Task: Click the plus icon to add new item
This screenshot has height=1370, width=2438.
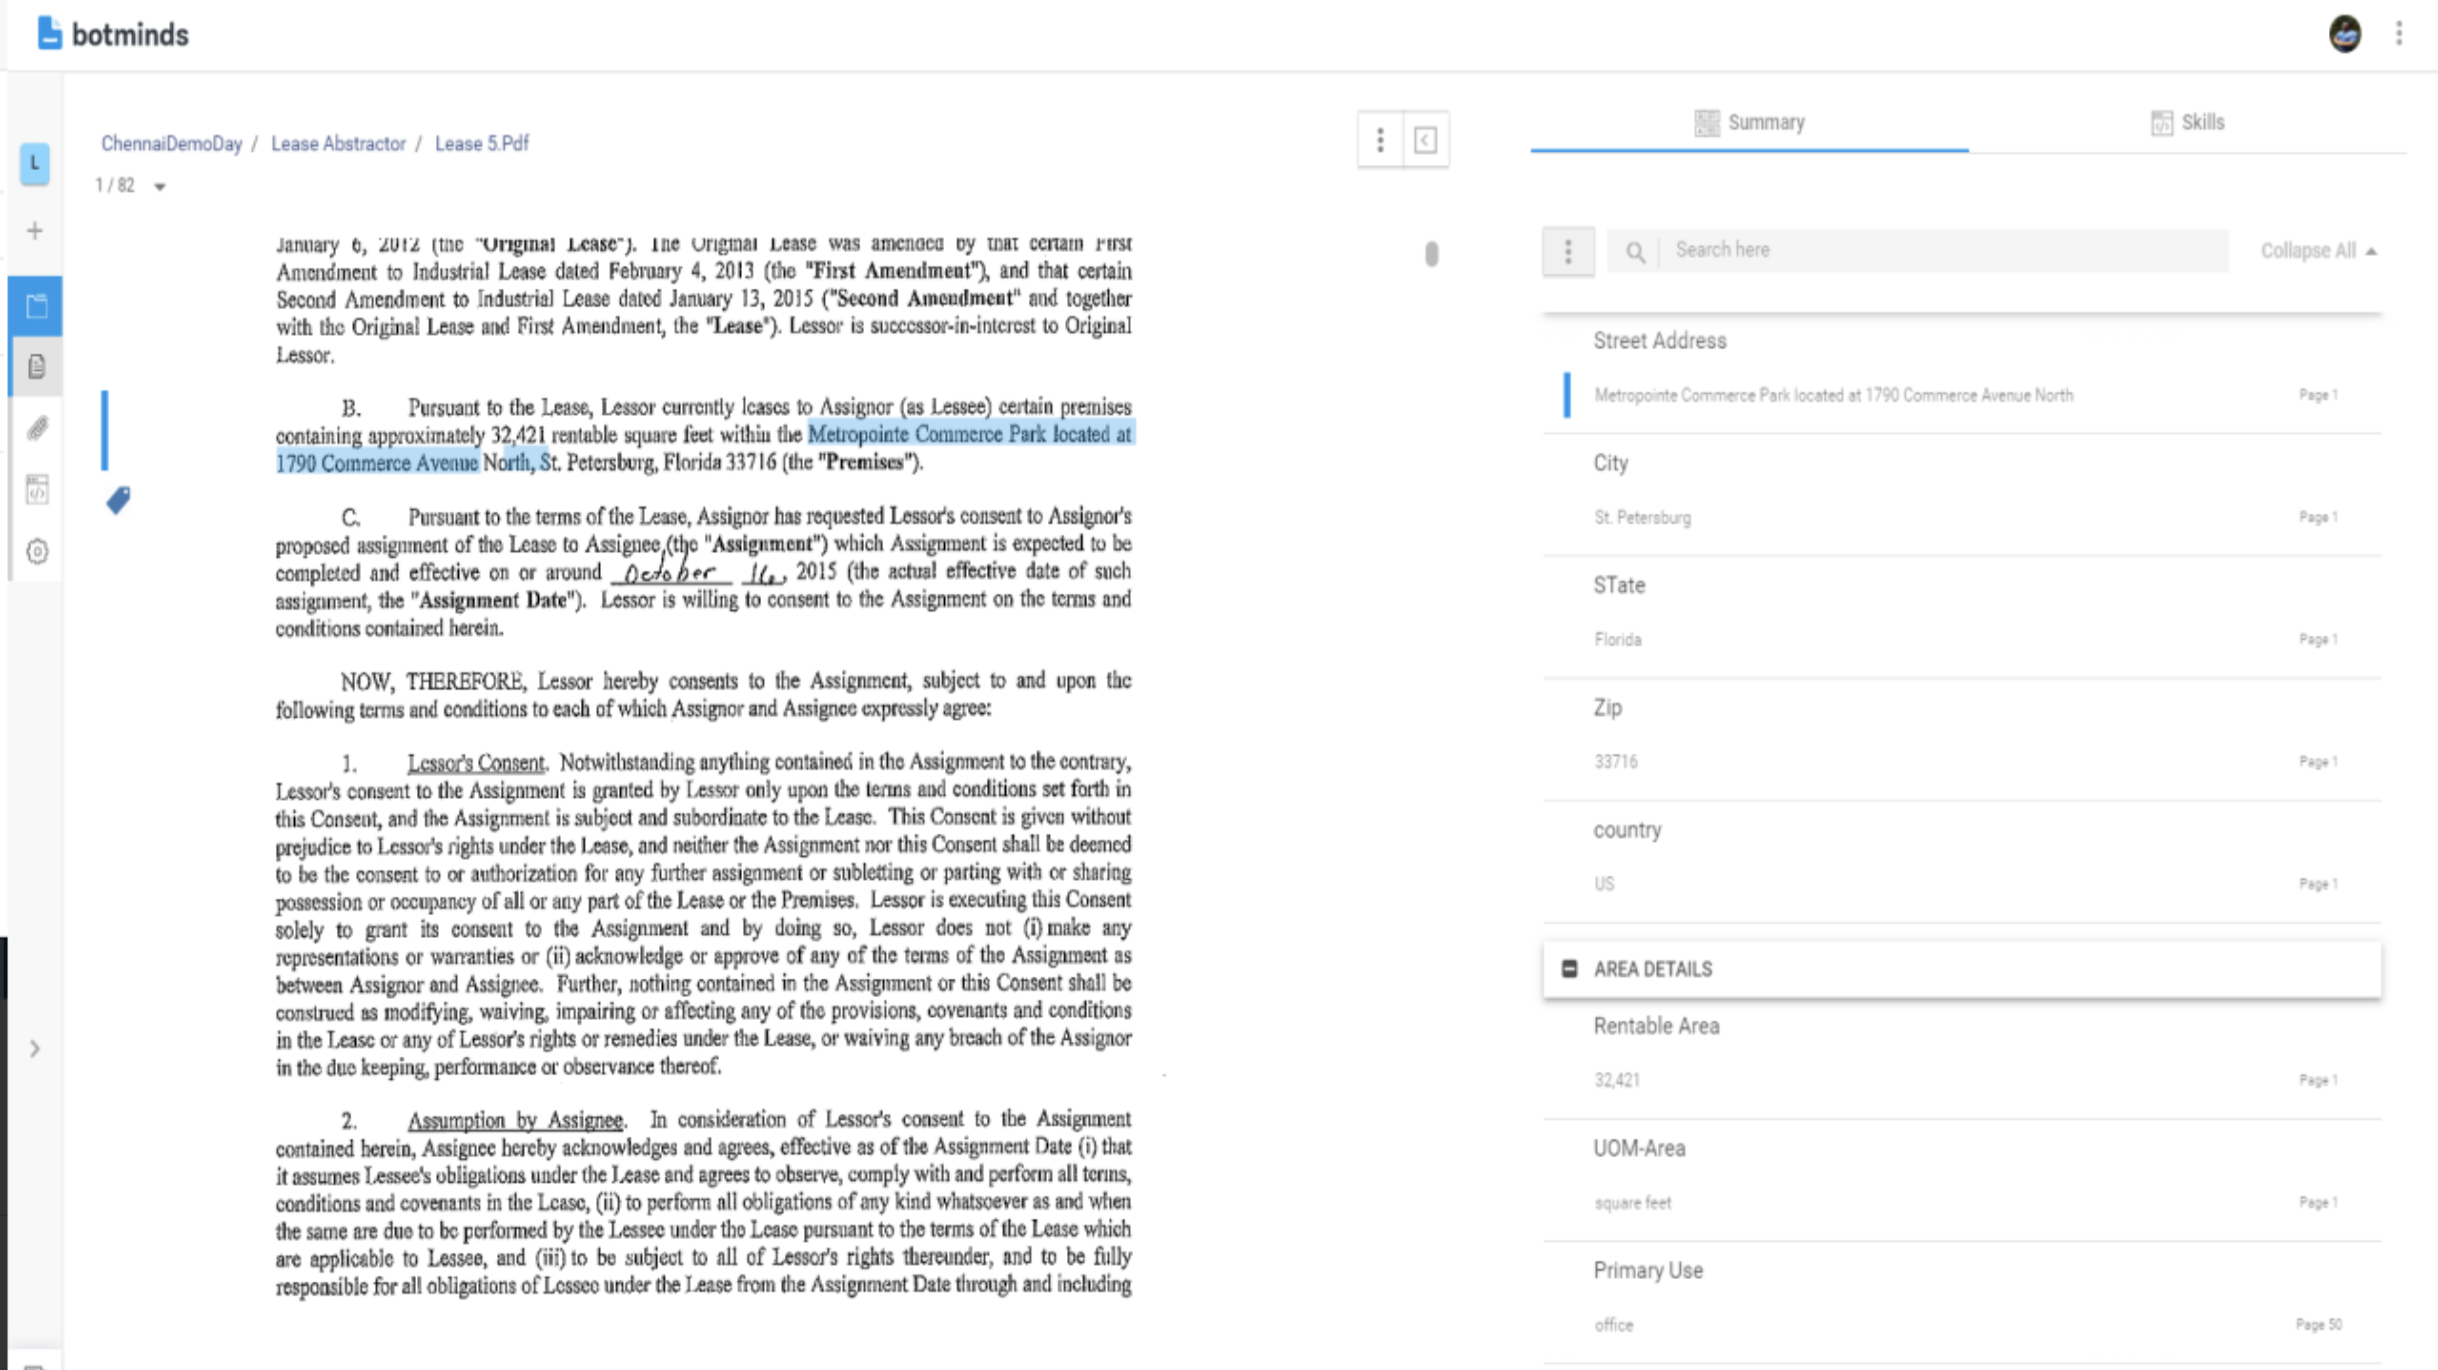Action: point(35,230)
